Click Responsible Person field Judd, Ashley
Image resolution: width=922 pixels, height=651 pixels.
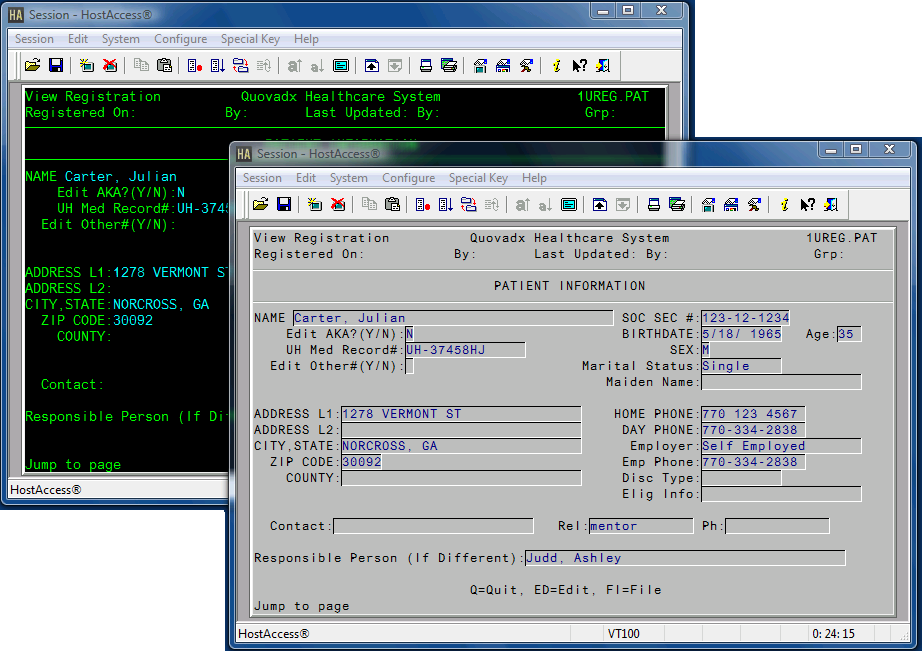(685, 557)
